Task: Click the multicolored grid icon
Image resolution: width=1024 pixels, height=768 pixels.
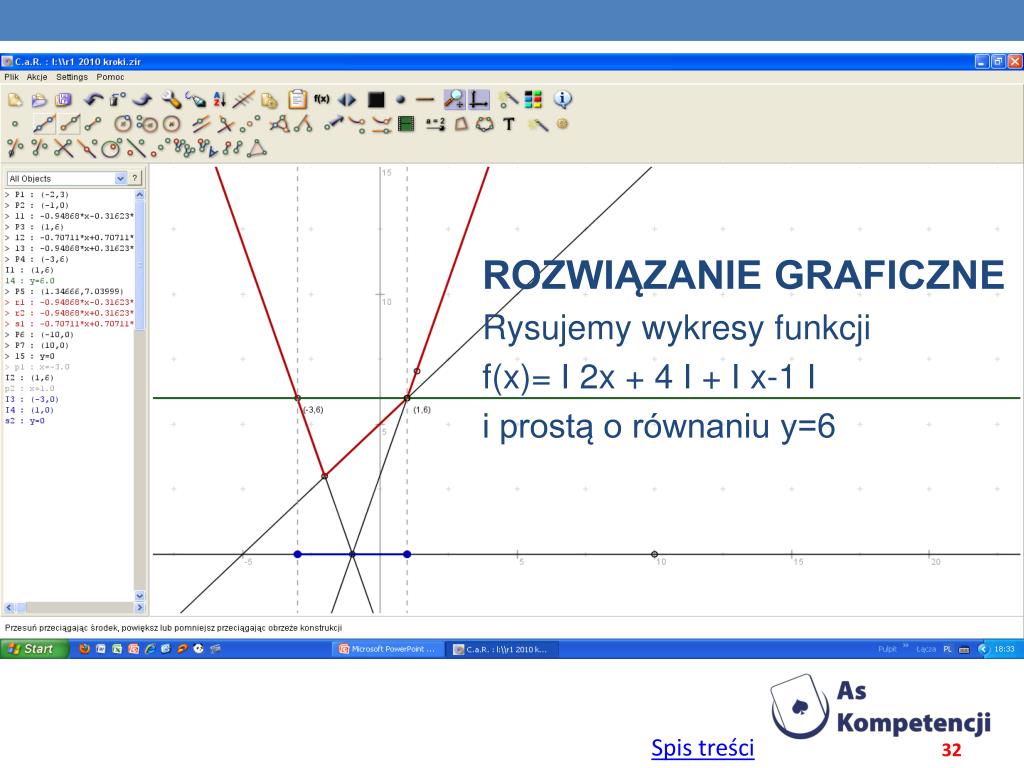Action: click(533, 99)
